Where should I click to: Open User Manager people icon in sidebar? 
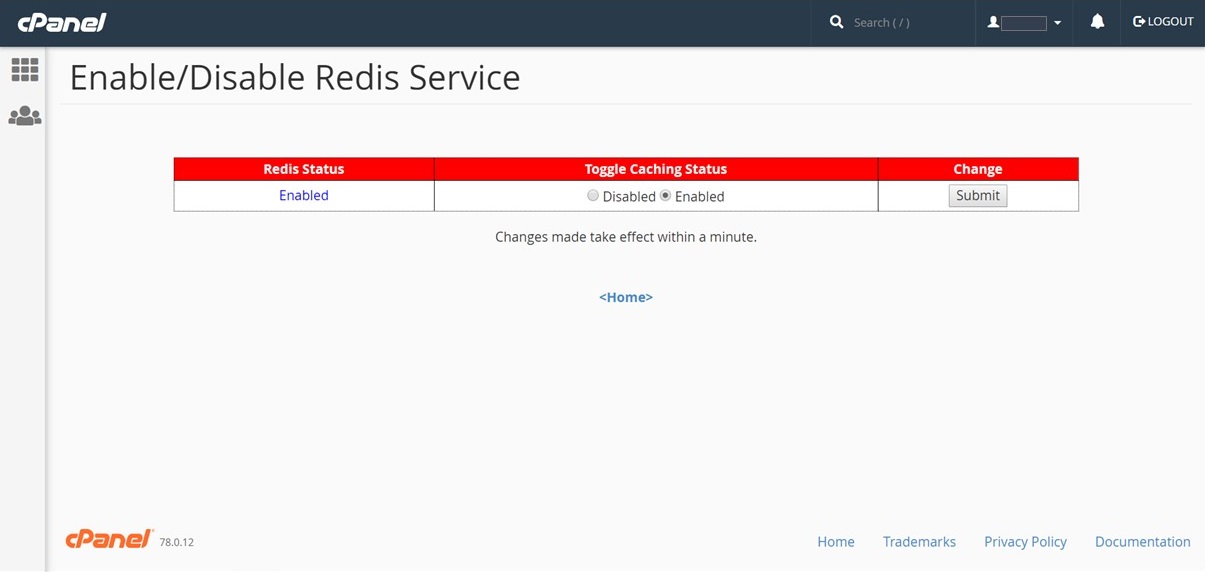click(x=25, y=116)
